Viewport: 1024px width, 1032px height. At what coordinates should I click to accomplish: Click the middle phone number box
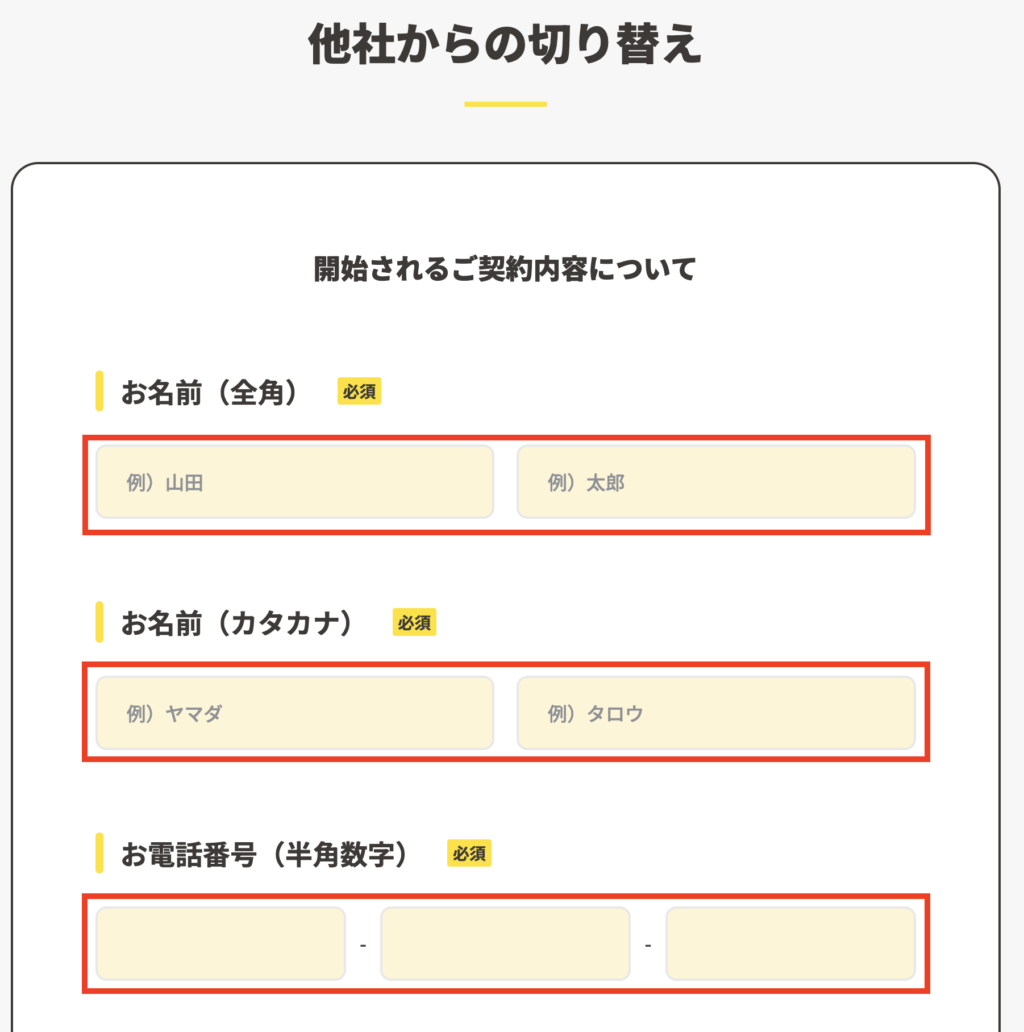505,944
